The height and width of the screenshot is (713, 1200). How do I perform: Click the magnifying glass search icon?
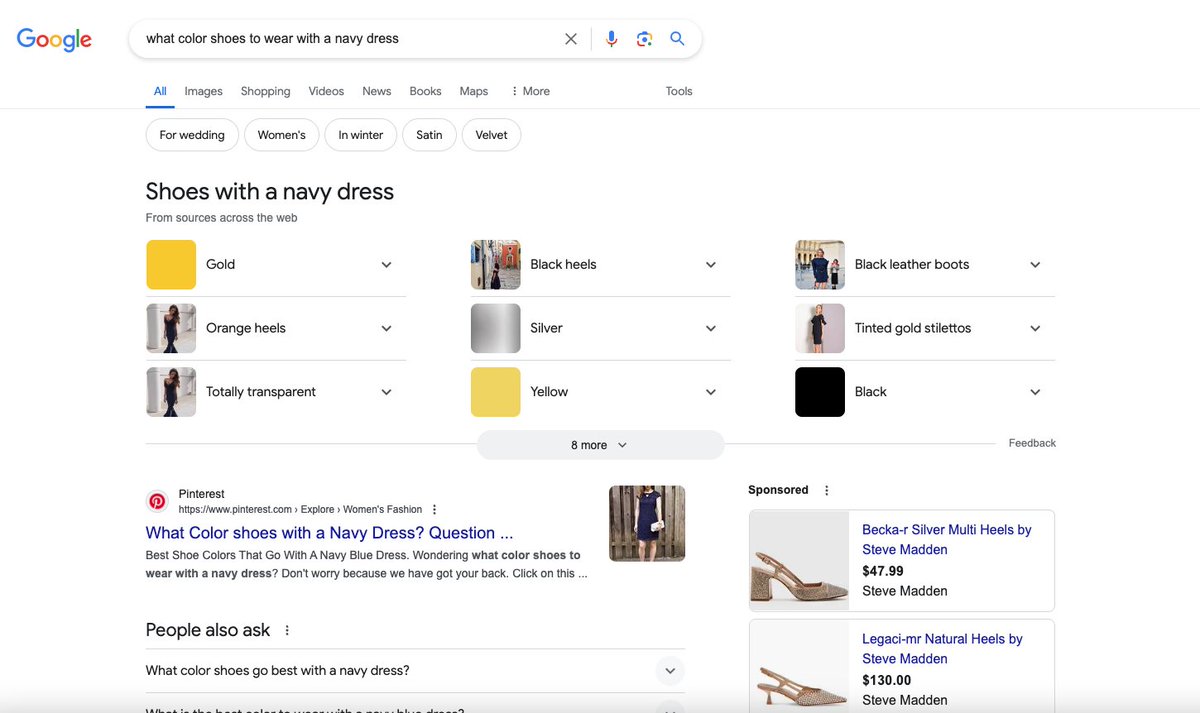pyautogui.click(x=677, y=39)
